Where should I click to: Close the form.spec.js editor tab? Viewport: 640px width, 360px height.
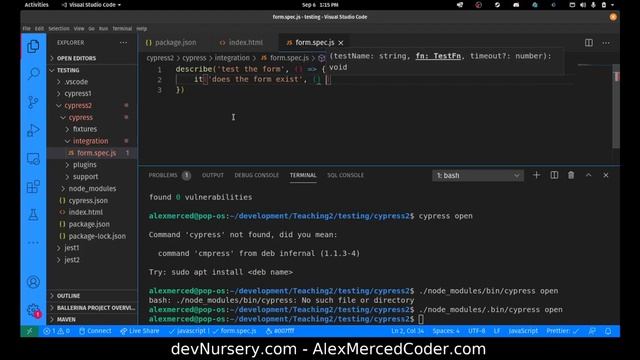(x=341, y=42)
